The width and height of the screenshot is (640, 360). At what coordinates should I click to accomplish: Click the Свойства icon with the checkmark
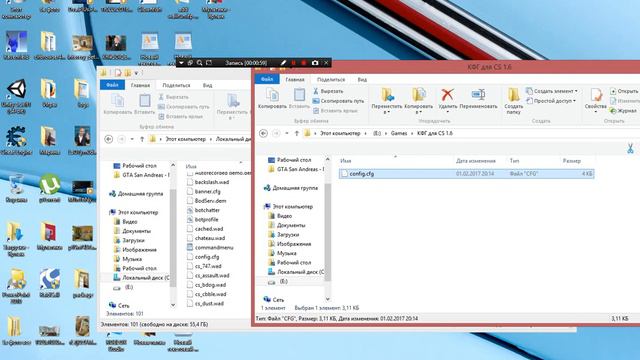pyautogui.click(x=596, y=95)
